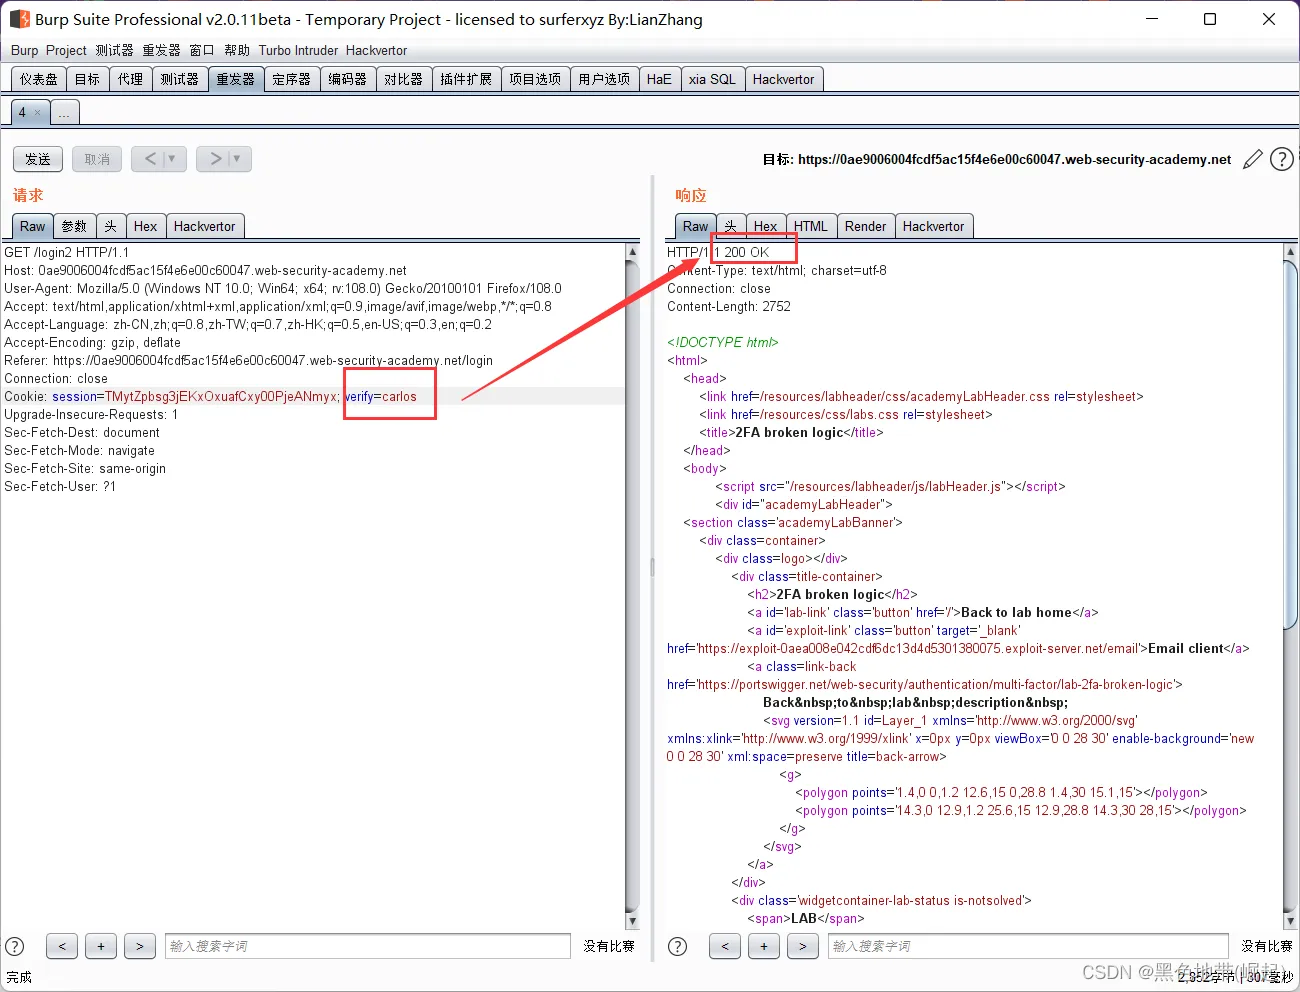This screenshot has width=1300, height=992.
Task: Switch to the 用户选项 user options tab
Action: tap(604, 79)
